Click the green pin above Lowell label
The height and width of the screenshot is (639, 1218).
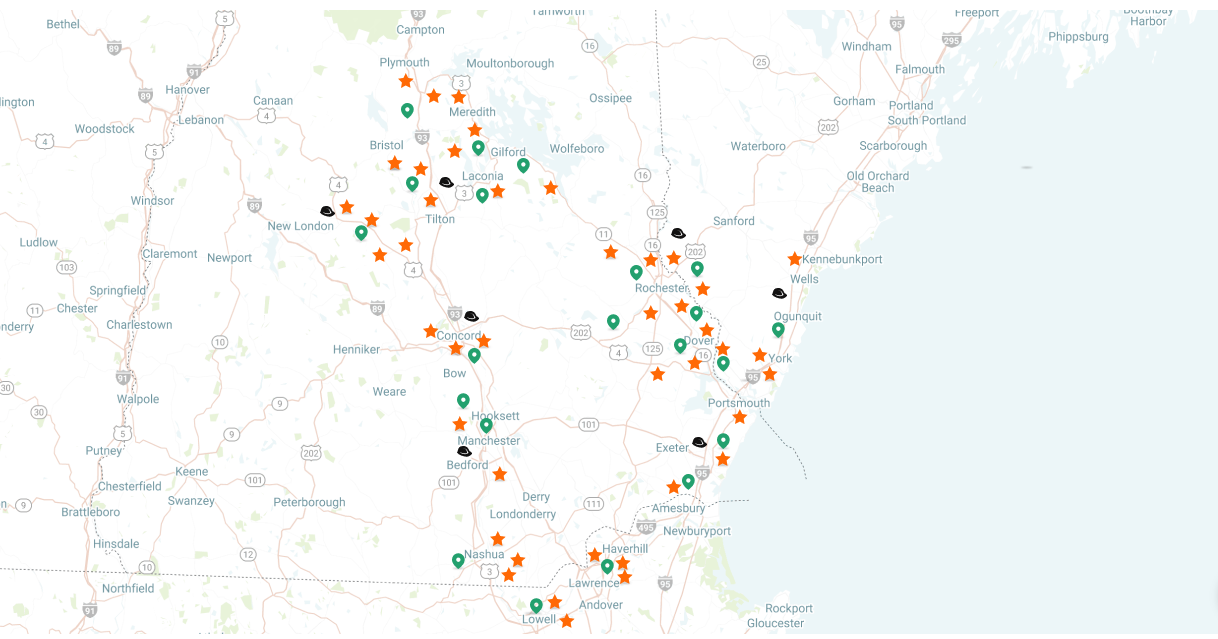click(536, 604)
